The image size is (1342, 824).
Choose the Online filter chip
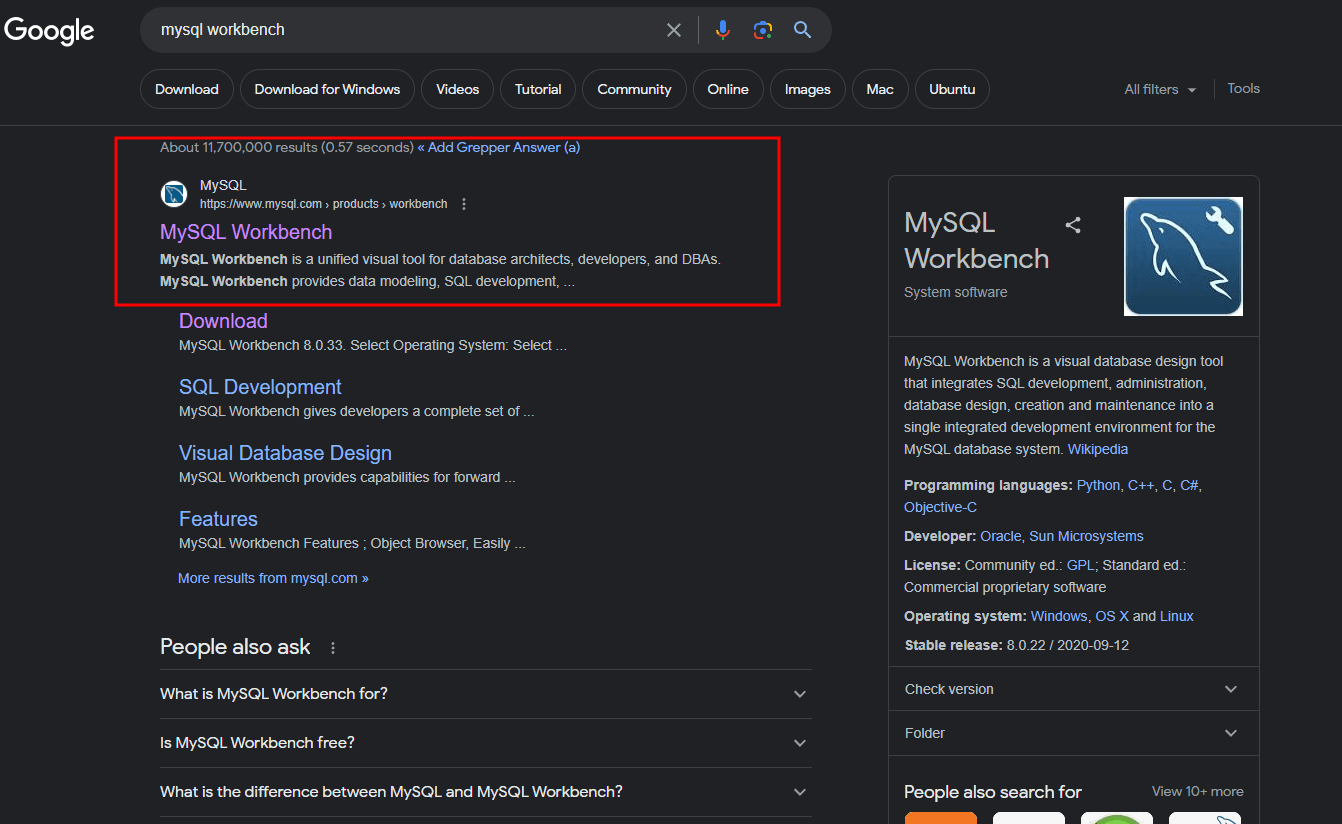[x=728, y=89]
